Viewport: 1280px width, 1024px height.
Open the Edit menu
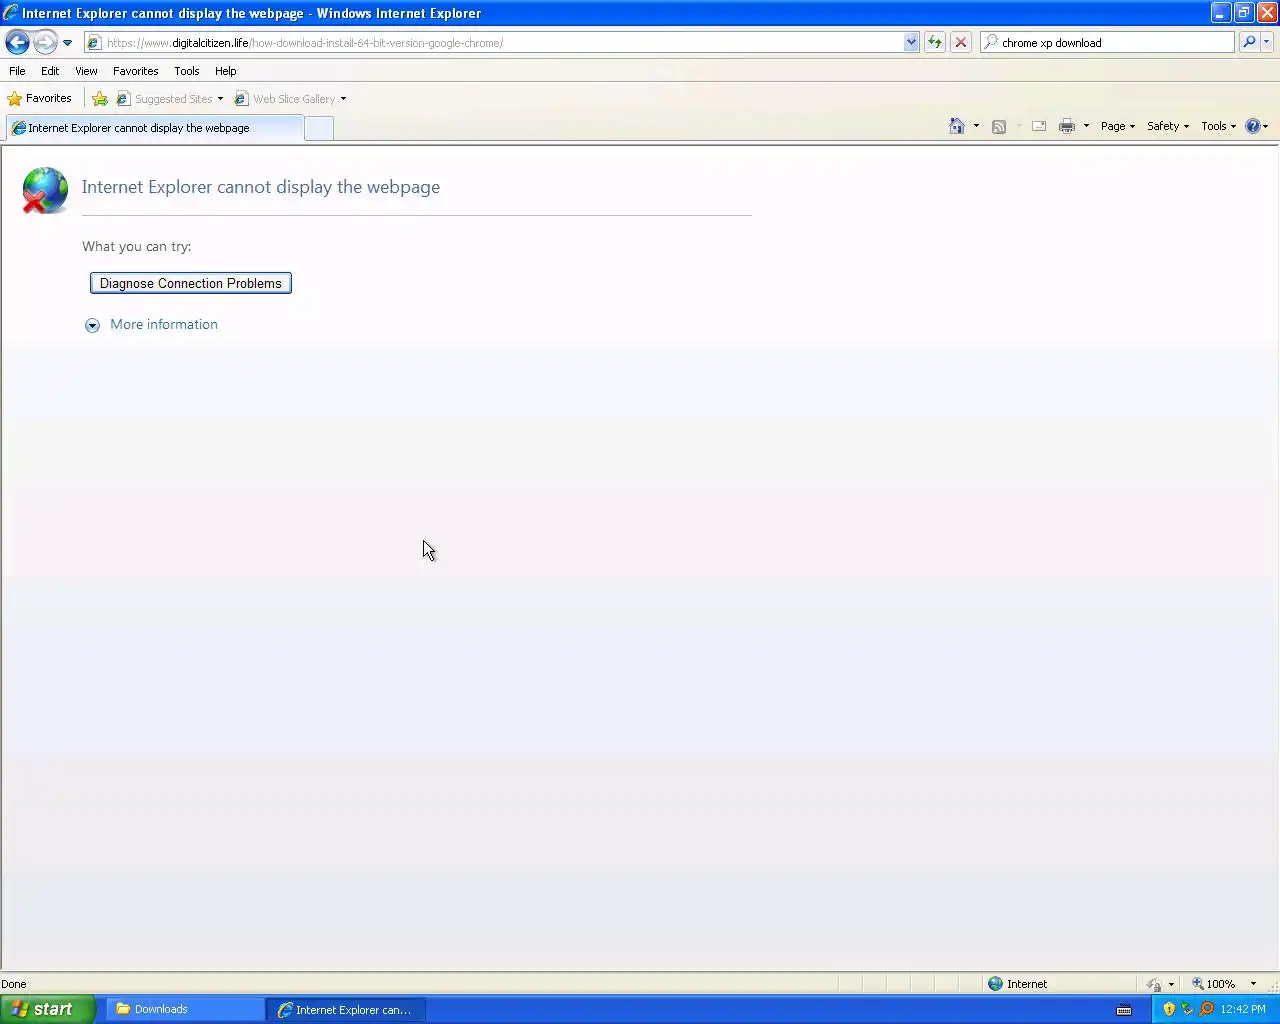point(50,71)
